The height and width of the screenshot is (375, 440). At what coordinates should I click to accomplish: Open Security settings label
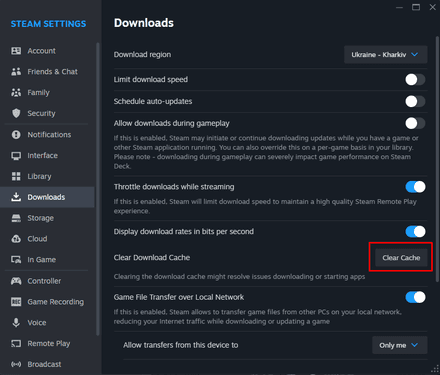[41, 113]
